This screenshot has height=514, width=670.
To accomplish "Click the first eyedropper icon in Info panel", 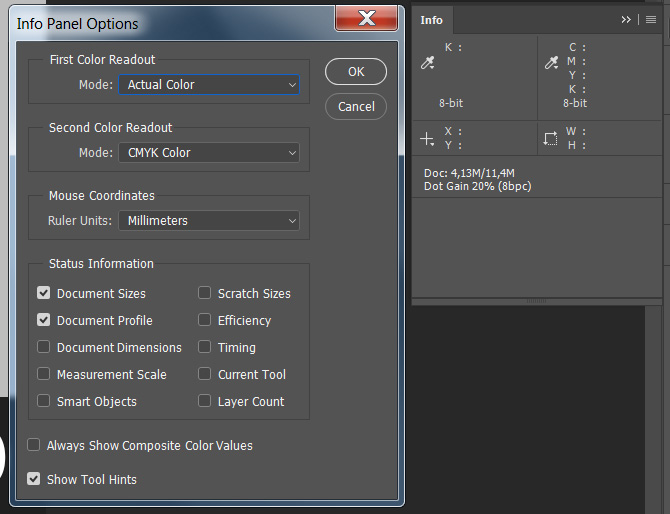I will pyautogui.click(x=428, y=63).
